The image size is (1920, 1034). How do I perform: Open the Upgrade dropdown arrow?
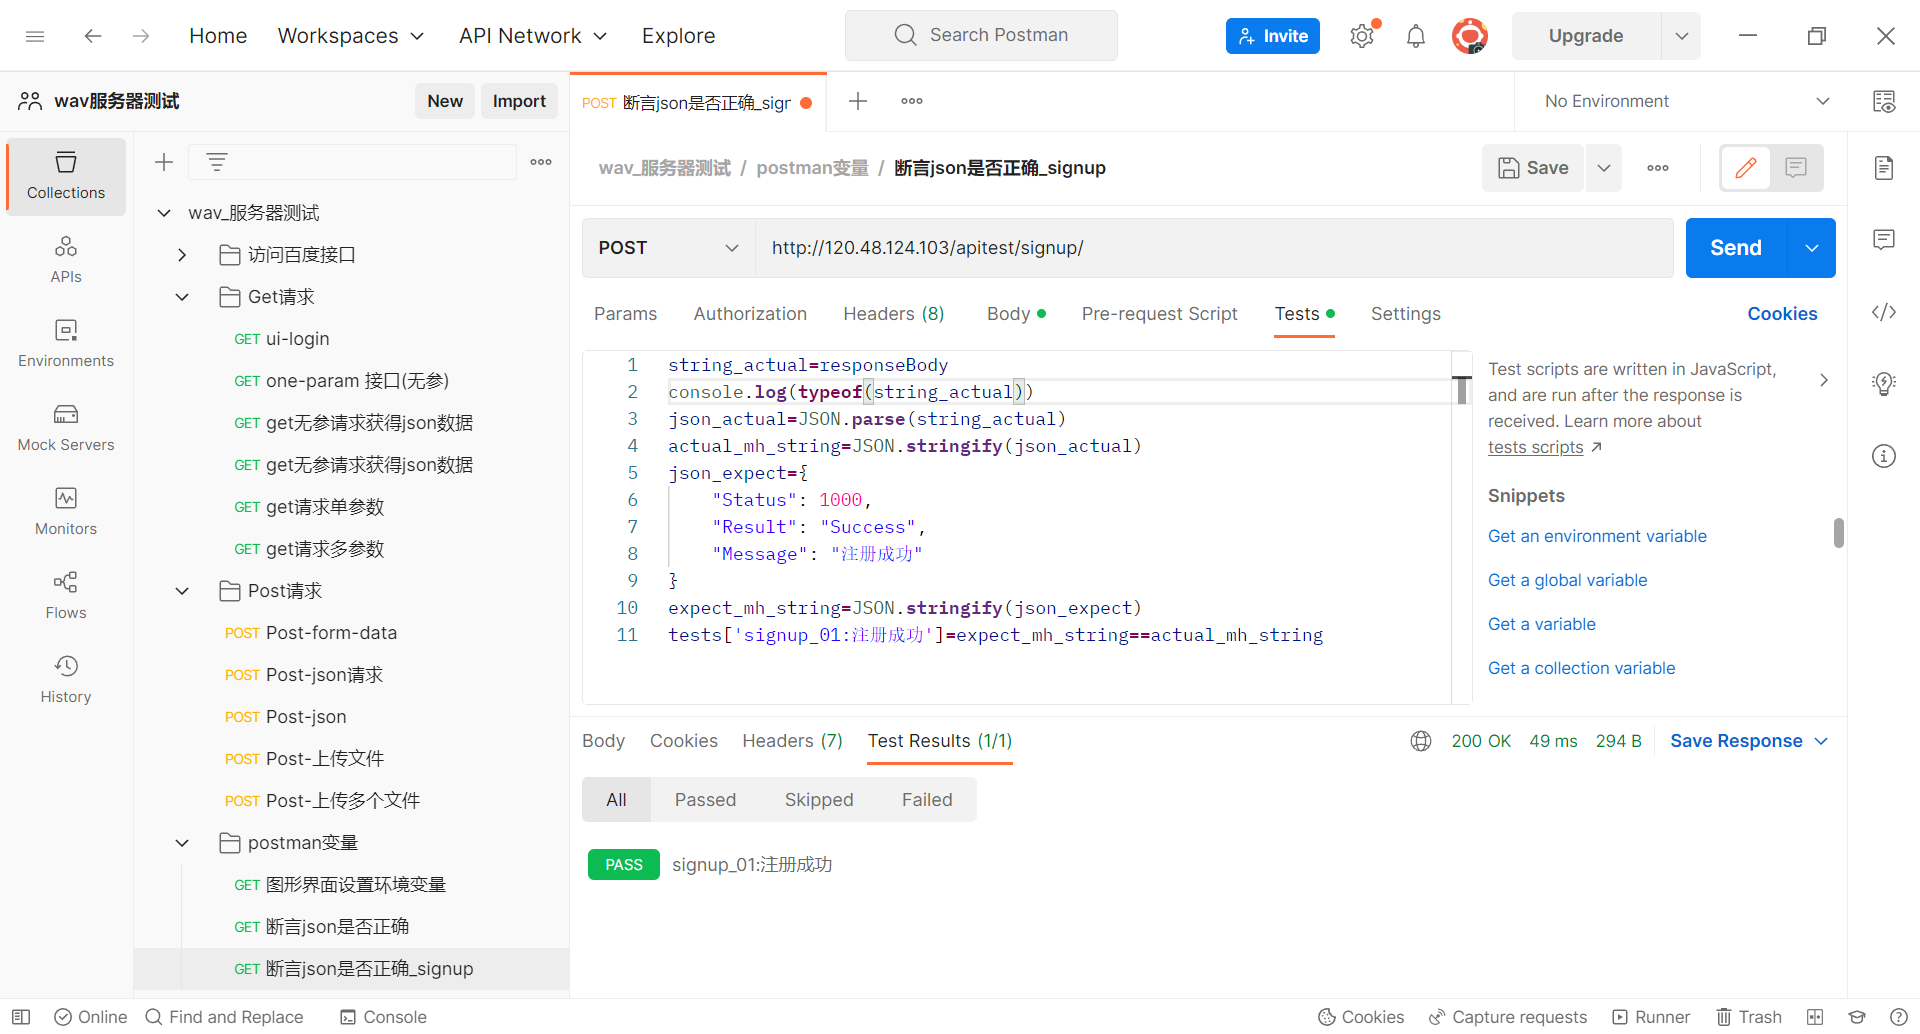tap(1681, 36)
